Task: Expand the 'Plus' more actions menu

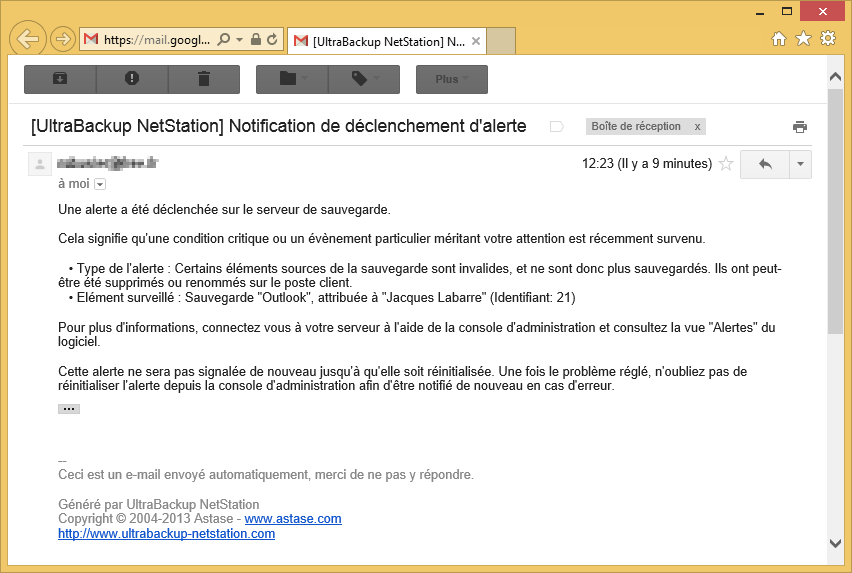Action: 452,79
